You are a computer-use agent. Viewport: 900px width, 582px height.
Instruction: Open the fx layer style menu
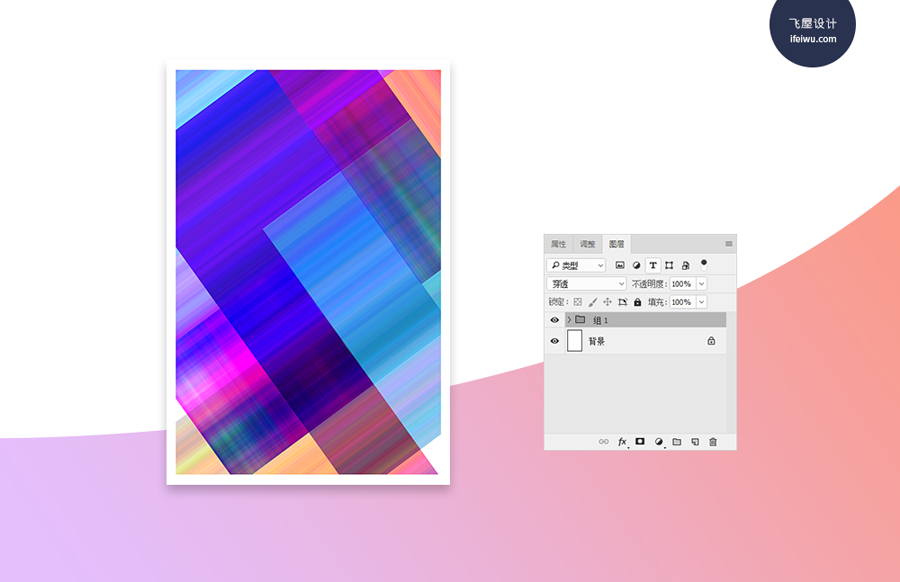pyautogui.click(x=622, y=441)
